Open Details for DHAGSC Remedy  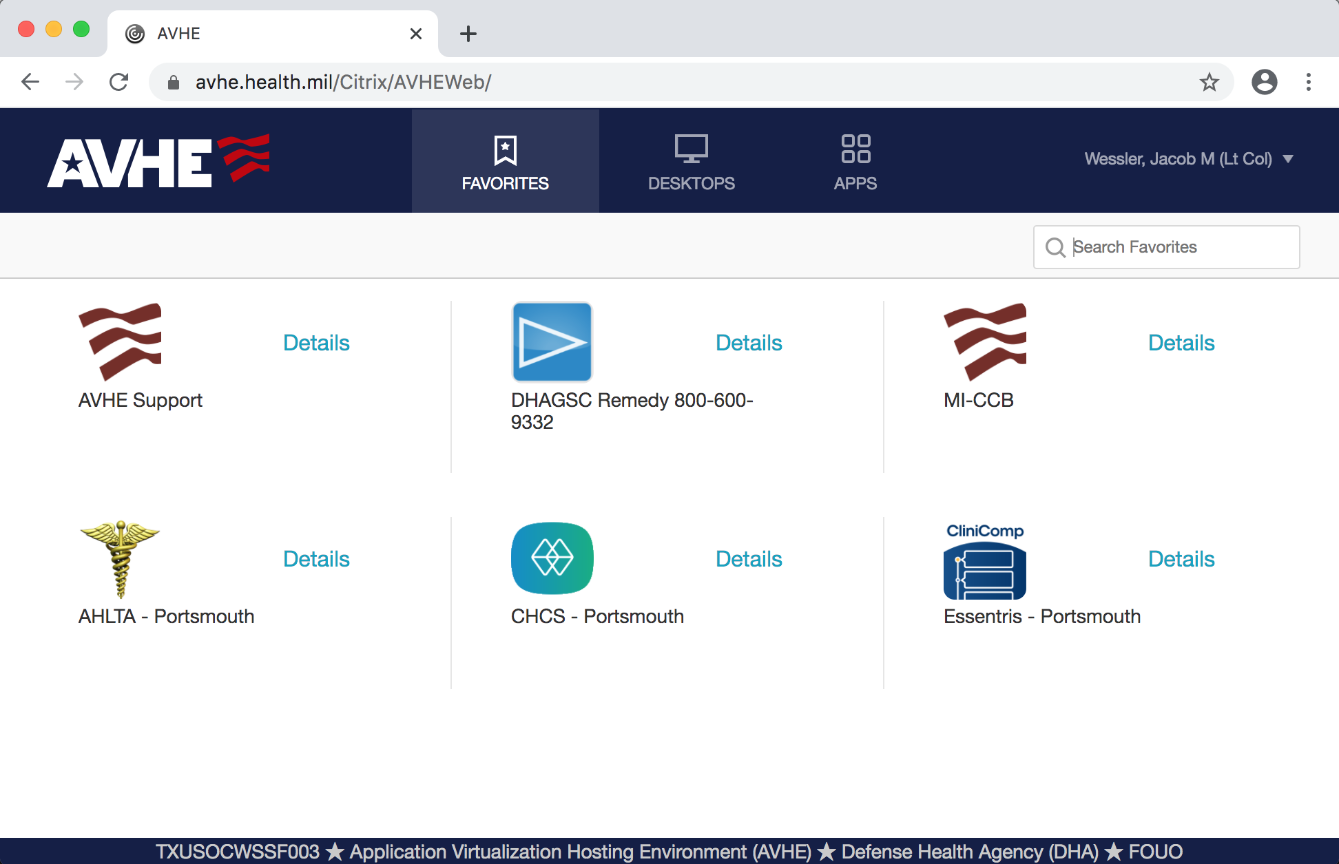tap(749, 343)
